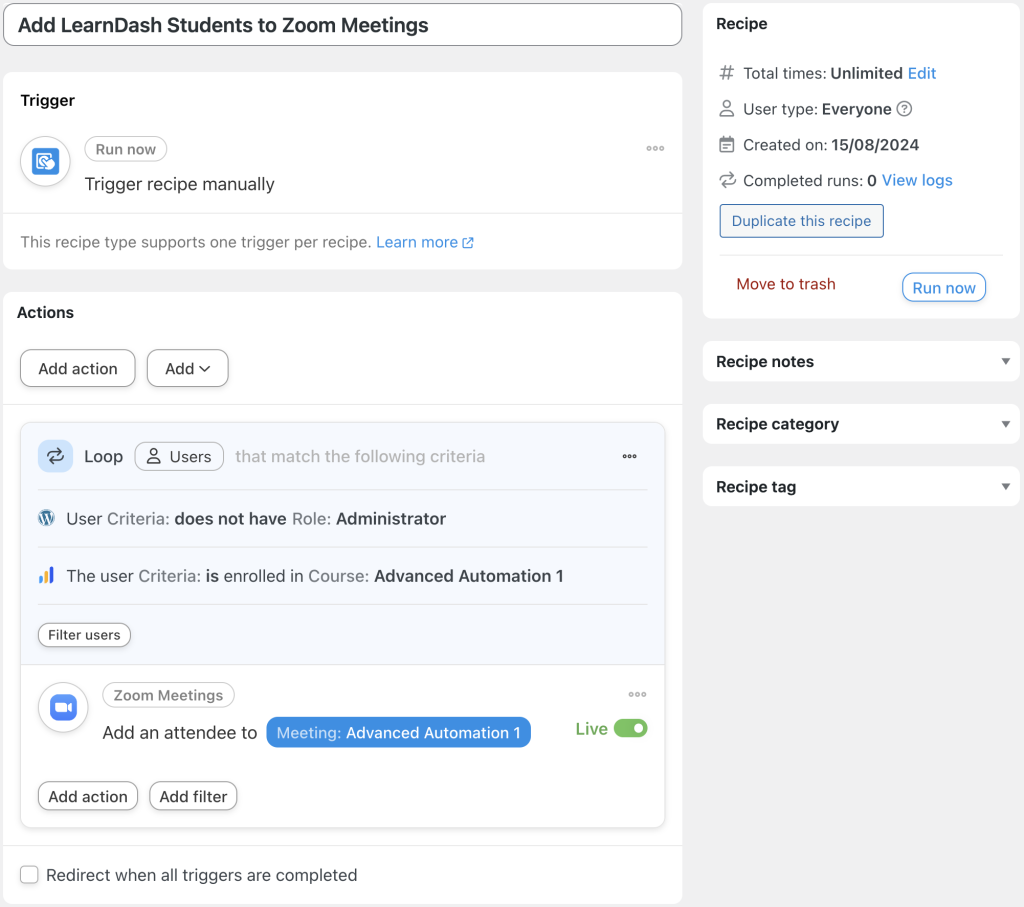Open the Add dropdown under Actions
Image resolution: width=1024 pixels, height=907 pixels.
coord(187,368)
